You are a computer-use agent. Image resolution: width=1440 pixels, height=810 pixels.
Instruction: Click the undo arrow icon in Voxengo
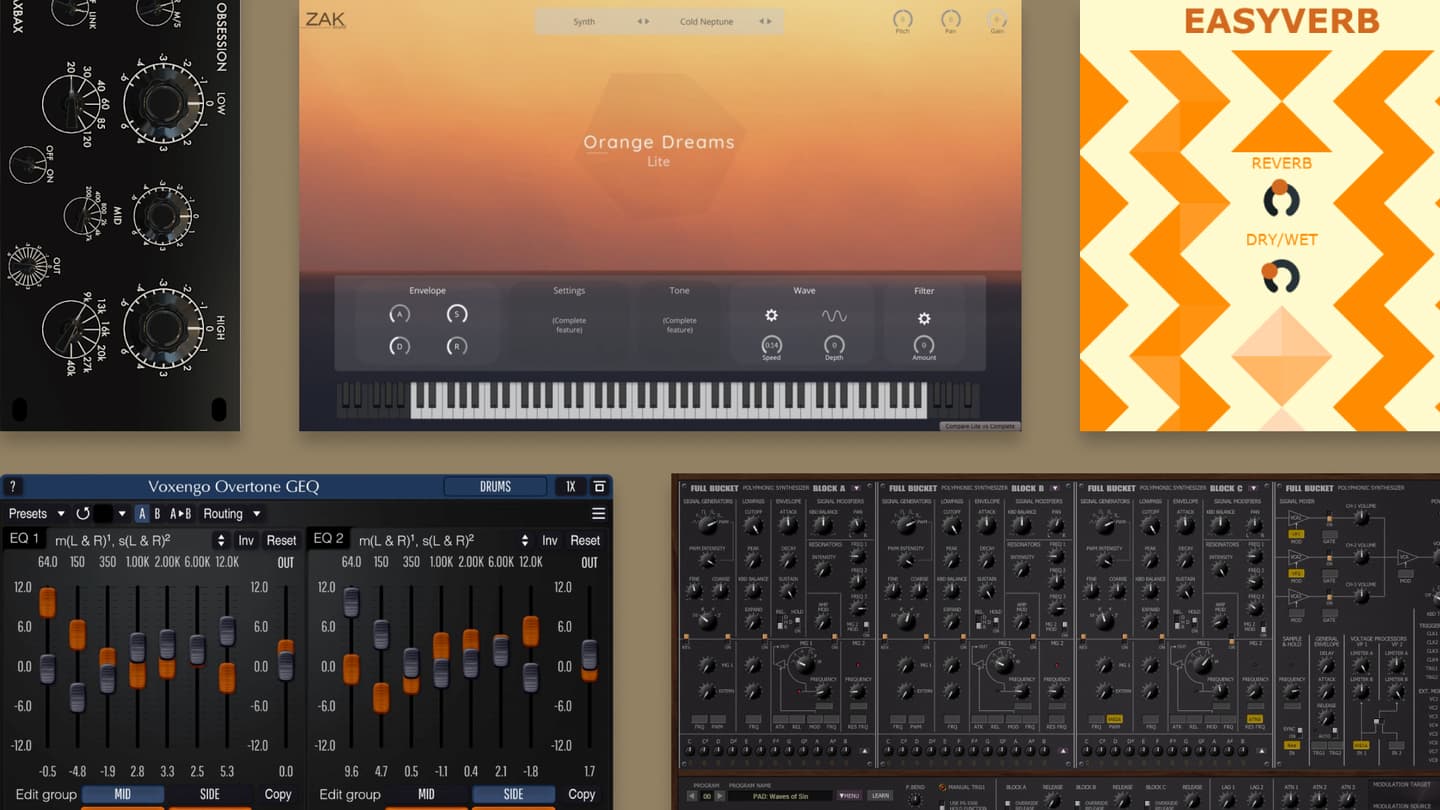(x=82, y=513)
